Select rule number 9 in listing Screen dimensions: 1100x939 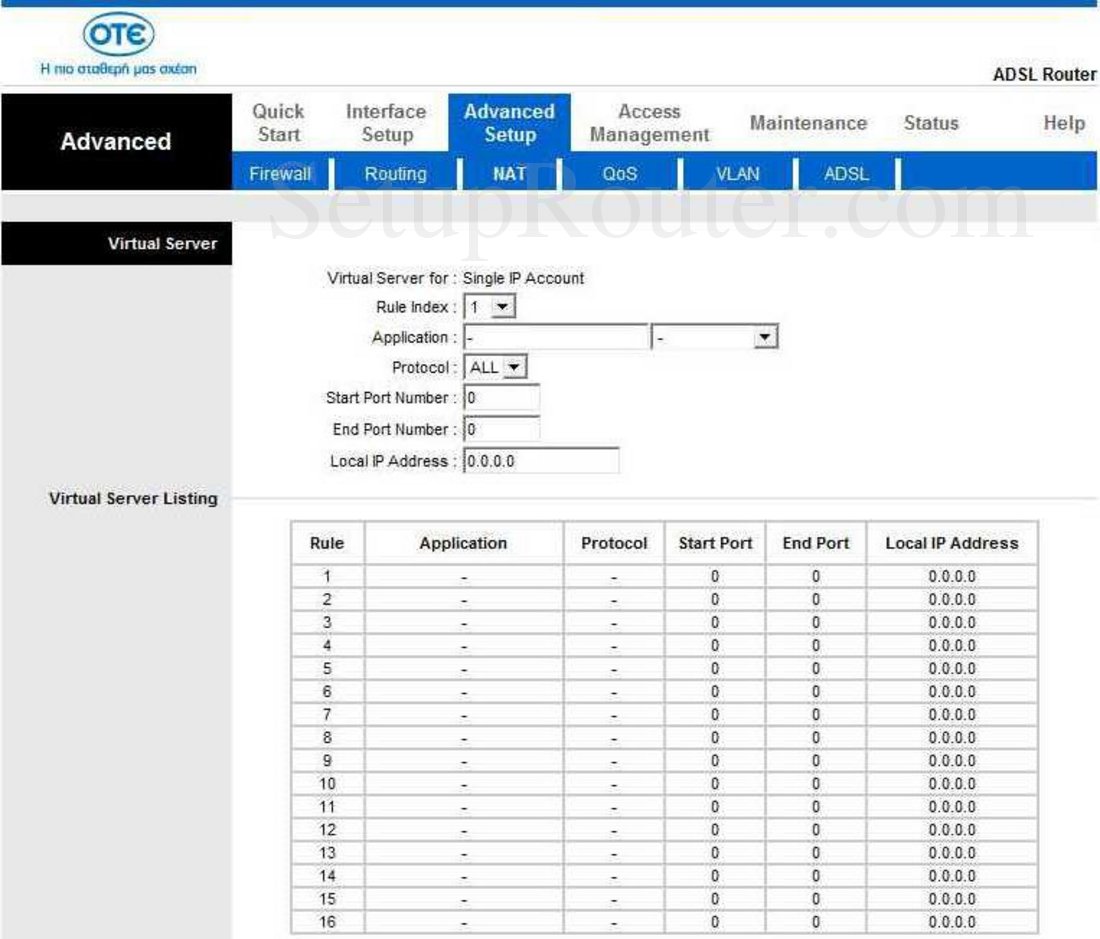tap(327, 761)
